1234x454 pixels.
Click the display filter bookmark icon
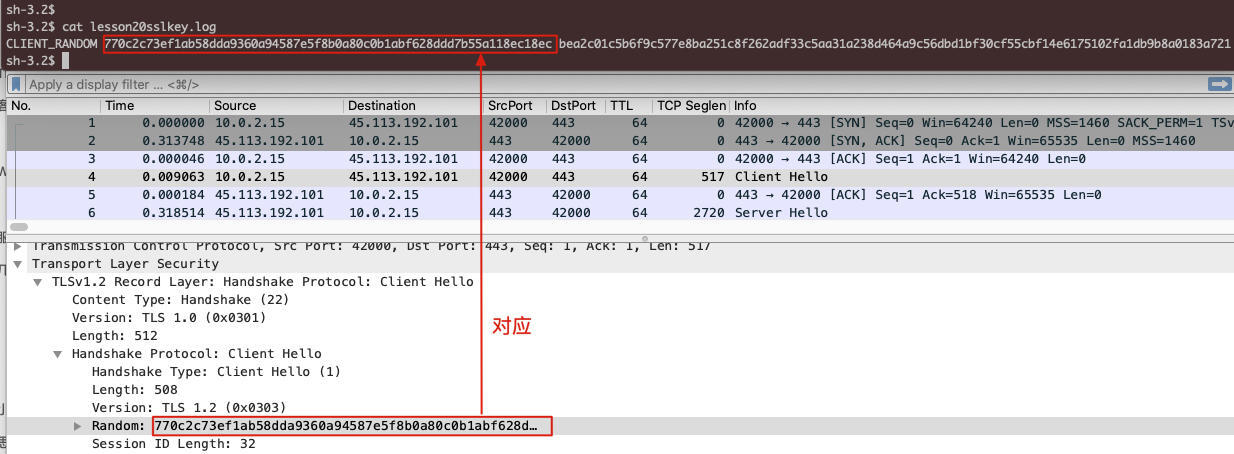click(x=18, y=85)
